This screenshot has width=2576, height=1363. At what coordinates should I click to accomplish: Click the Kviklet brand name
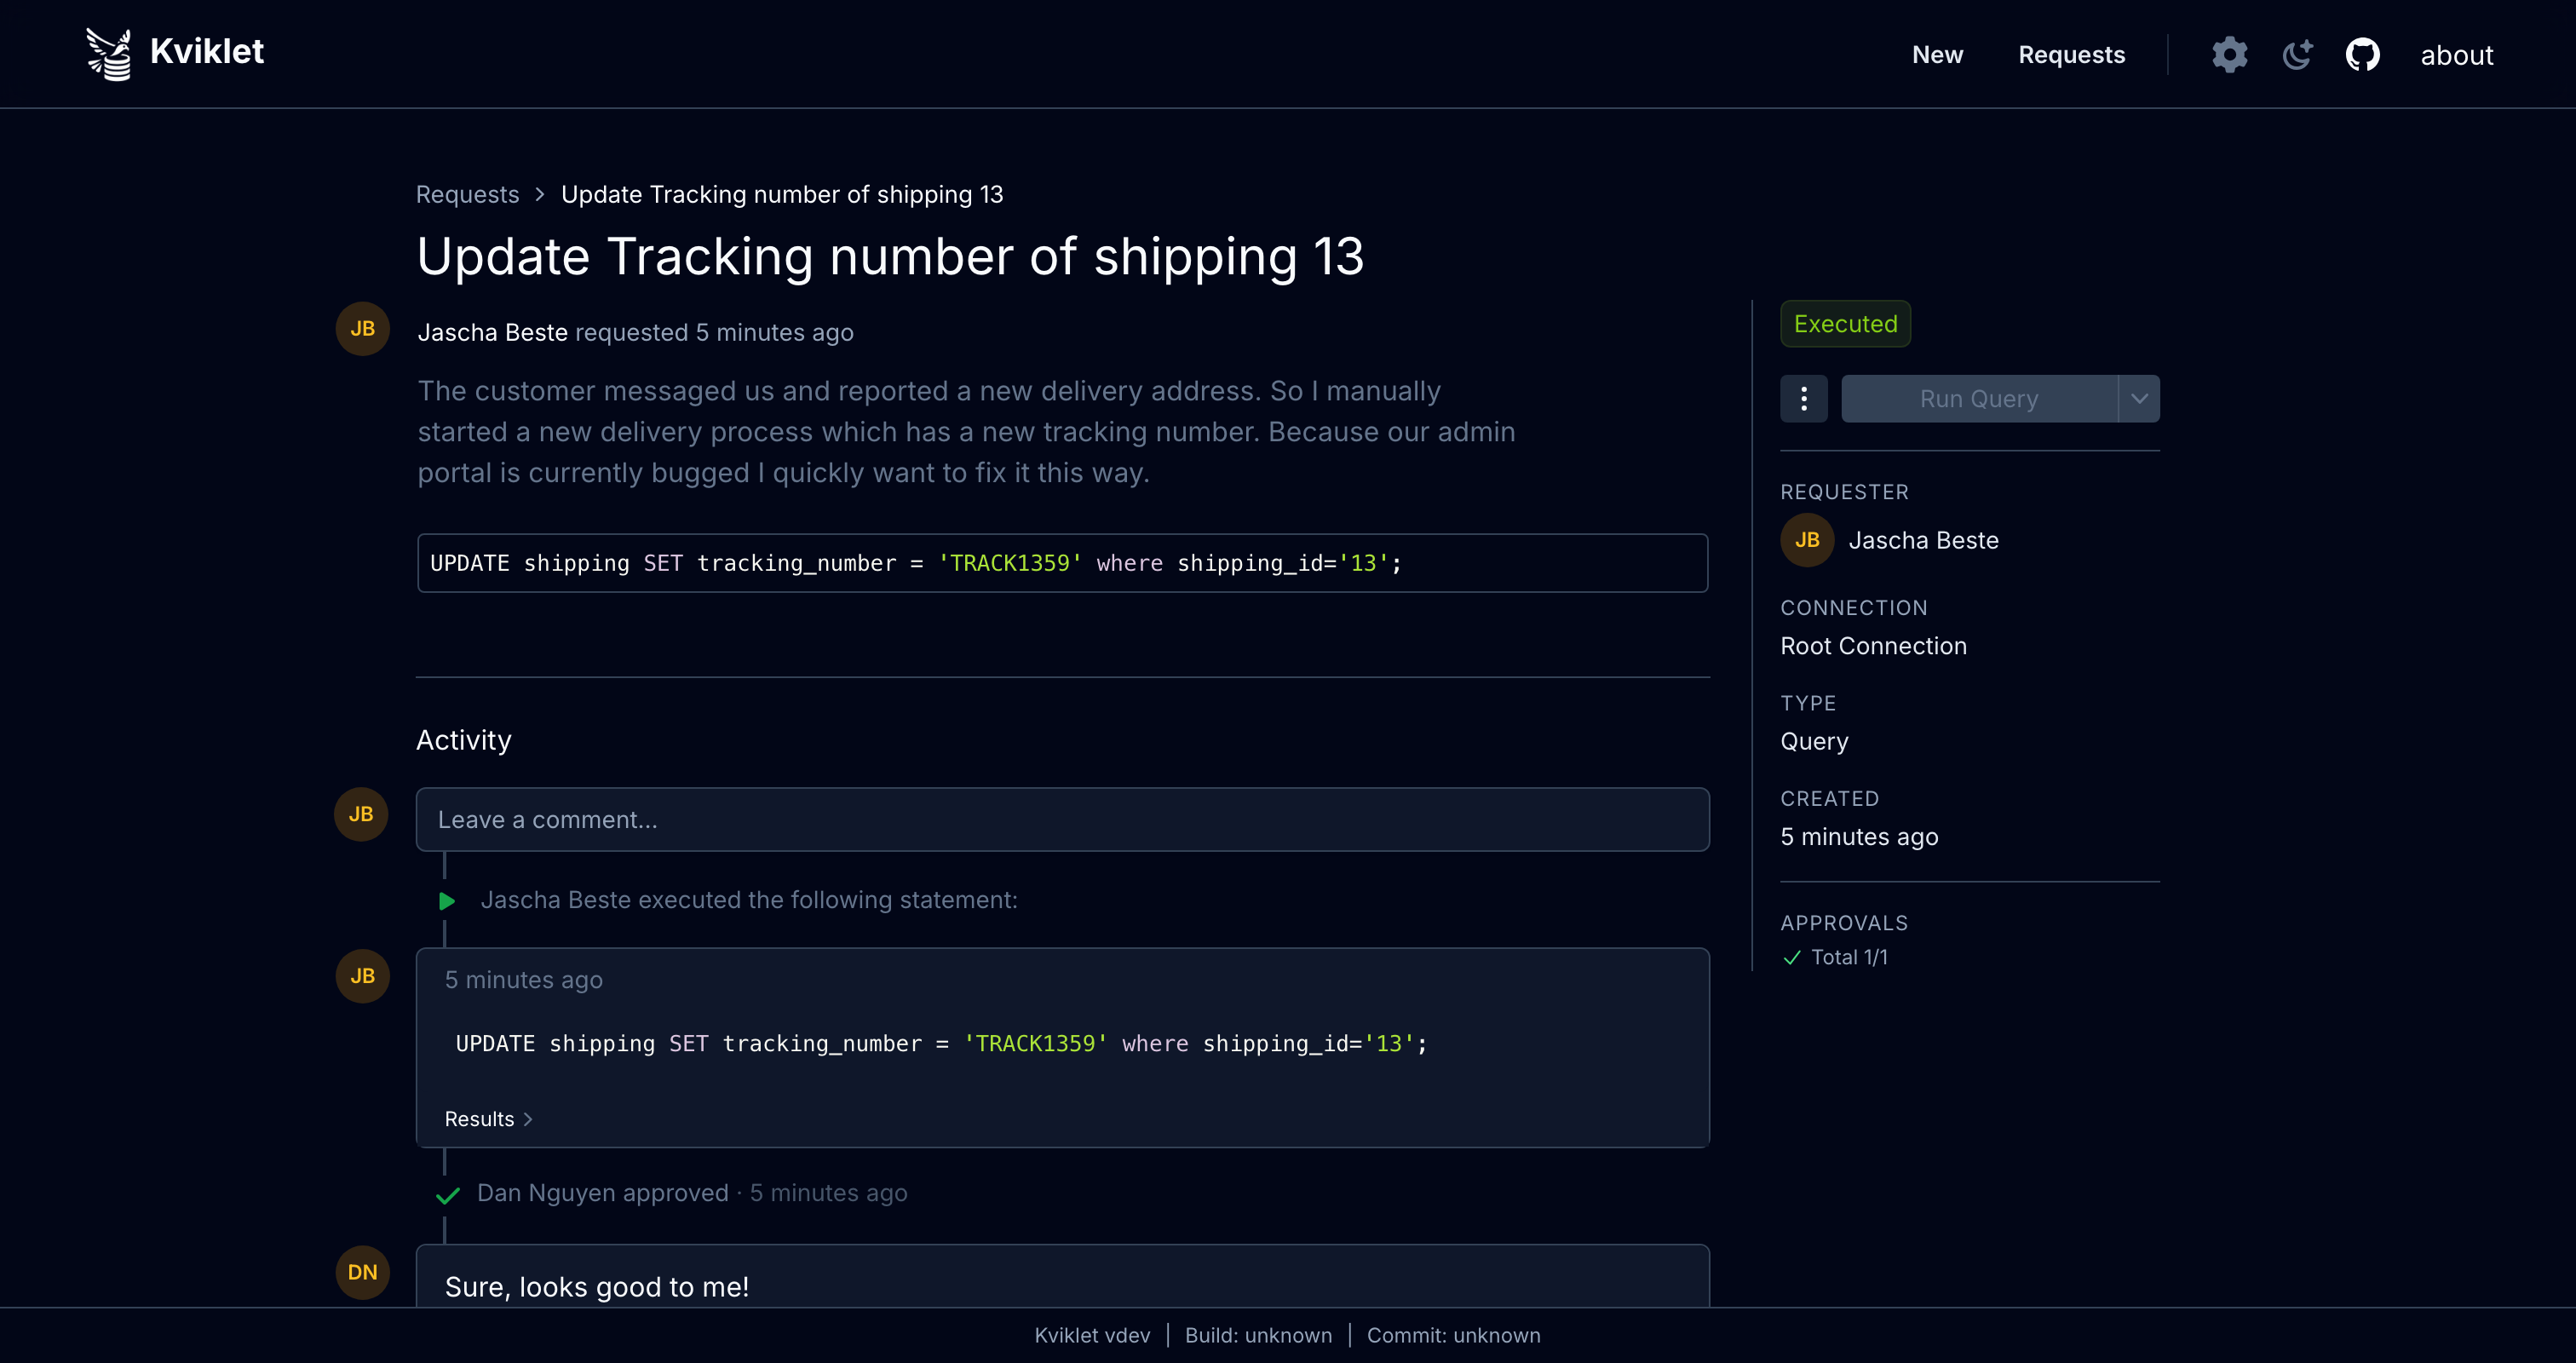(x=207, y=51)
